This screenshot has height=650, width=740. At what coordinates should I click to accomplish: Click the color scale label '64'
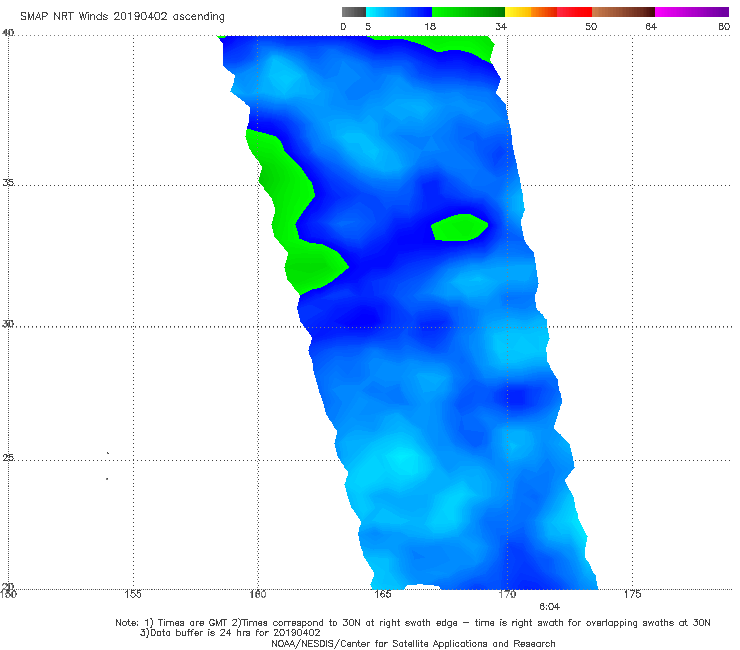pyautogui.click(x=651, y=26)
